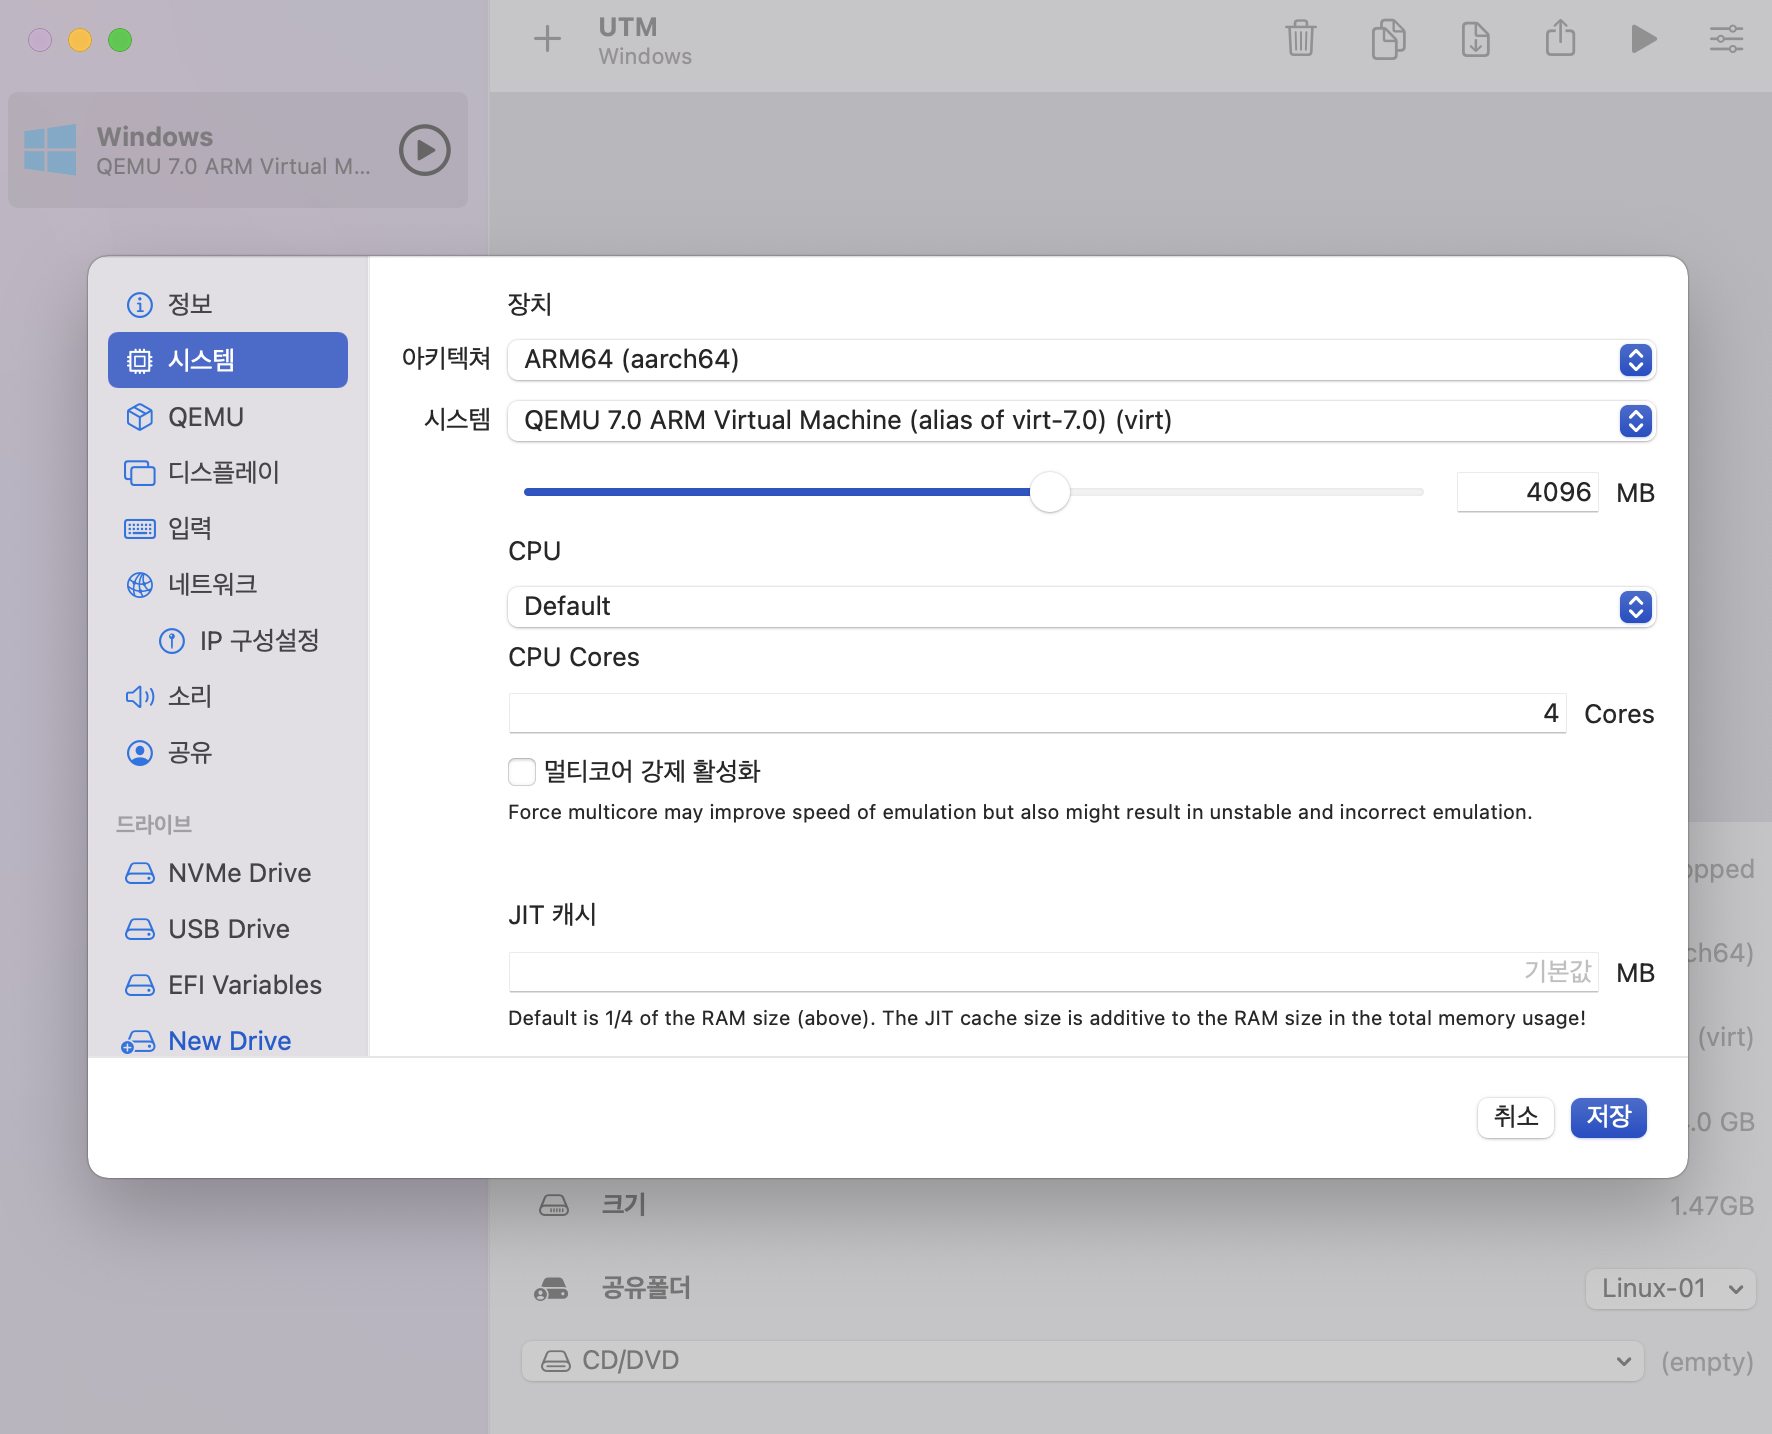Image resolution: width=1772 pixels, height=1434 pixels.
Task: Open the 소리 settings section
Action: pyautogui.click(x=228, y=696)
